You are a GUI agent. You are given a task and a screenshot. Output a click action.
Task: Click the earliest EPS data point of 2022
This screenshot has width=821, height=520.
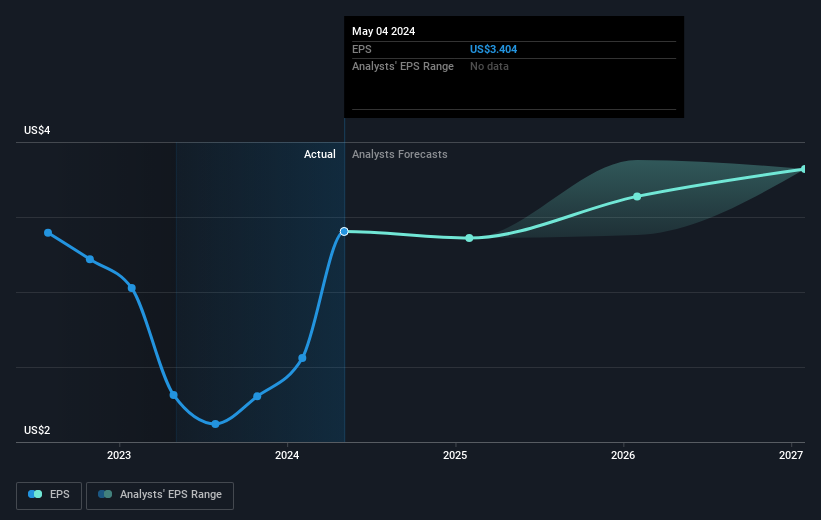coord(48,233)
